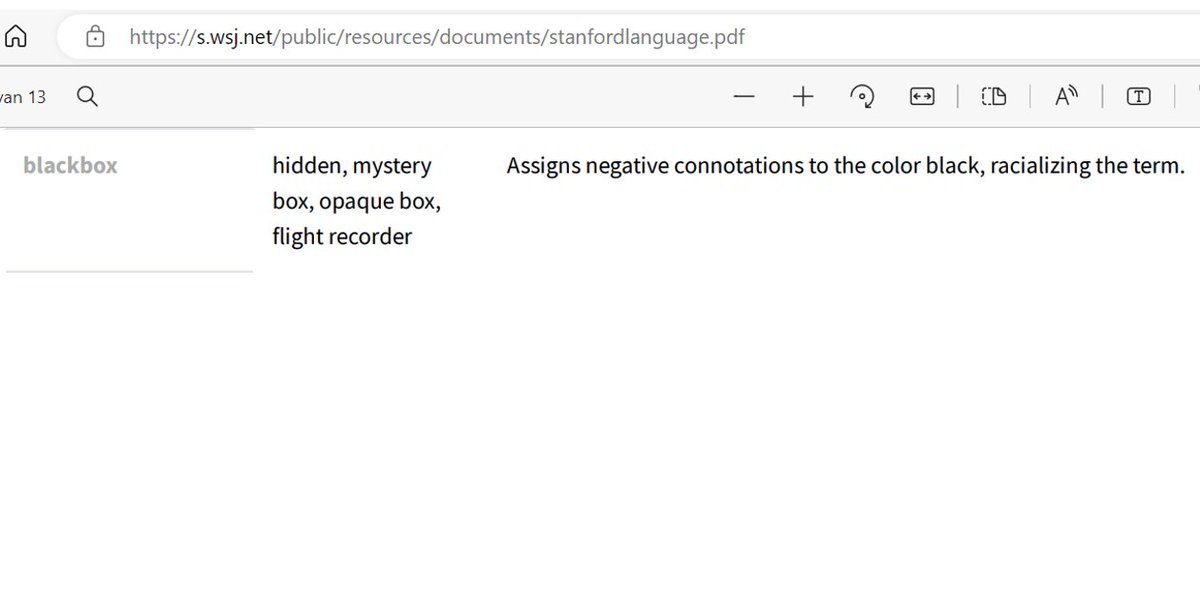Viewport: 1200px width, 601px height.
Task: Select the sentence 'Assigns negative connotations...'
Action: pyautogui.click(x=846, y=166)
